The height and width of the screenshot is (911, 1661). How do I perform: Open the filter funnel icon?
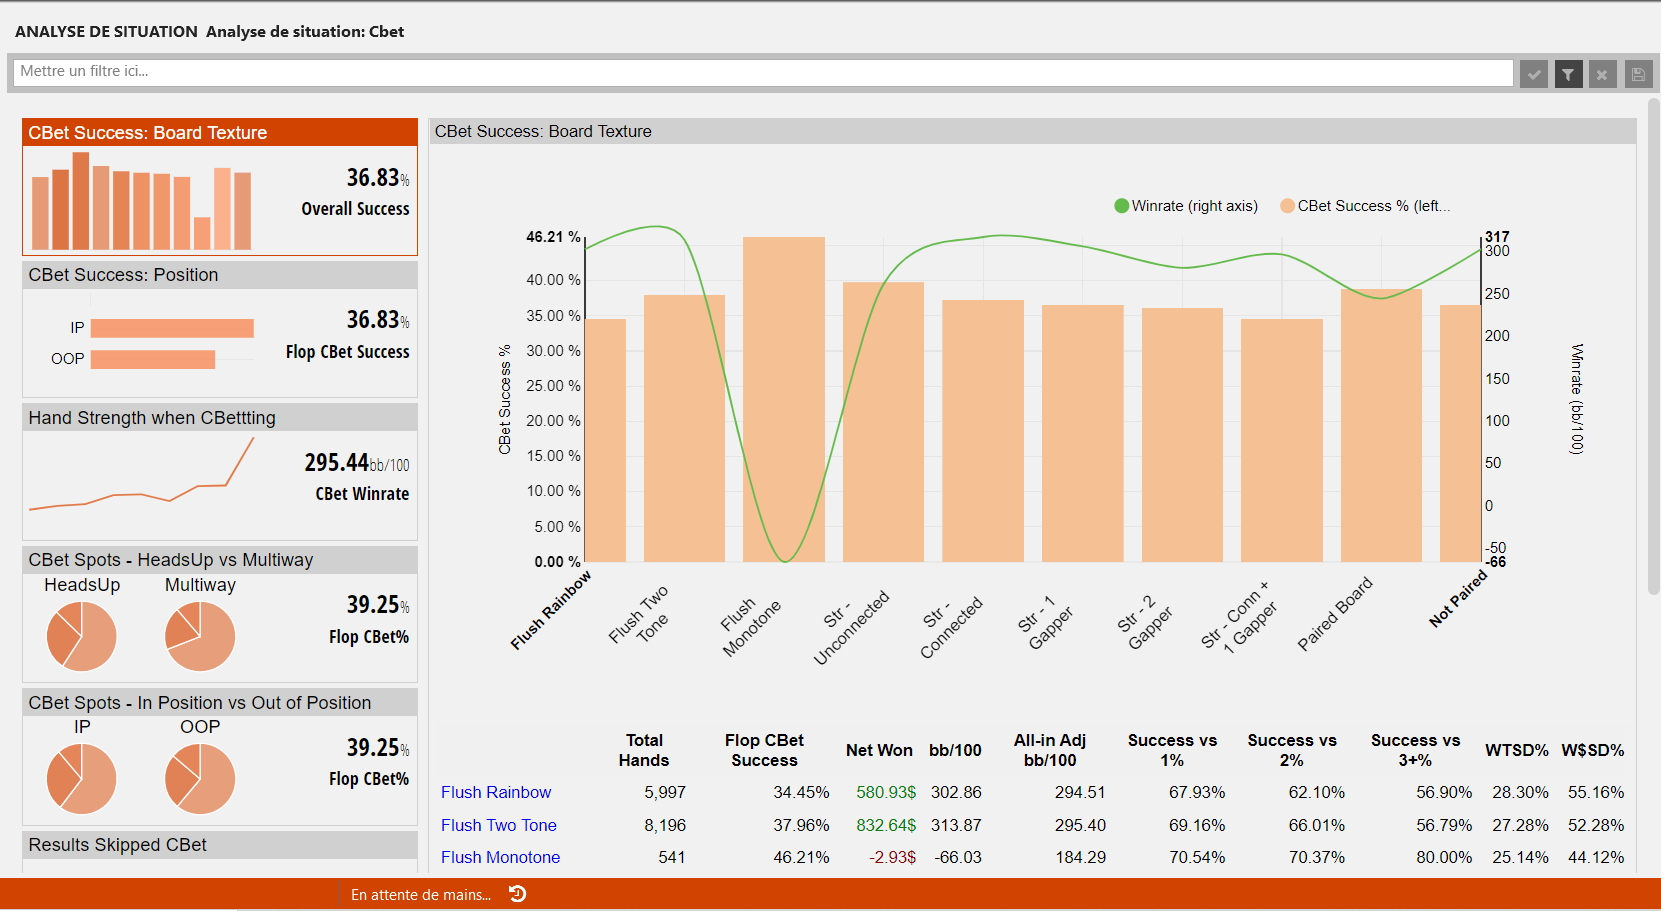(x=1568, y=74)
